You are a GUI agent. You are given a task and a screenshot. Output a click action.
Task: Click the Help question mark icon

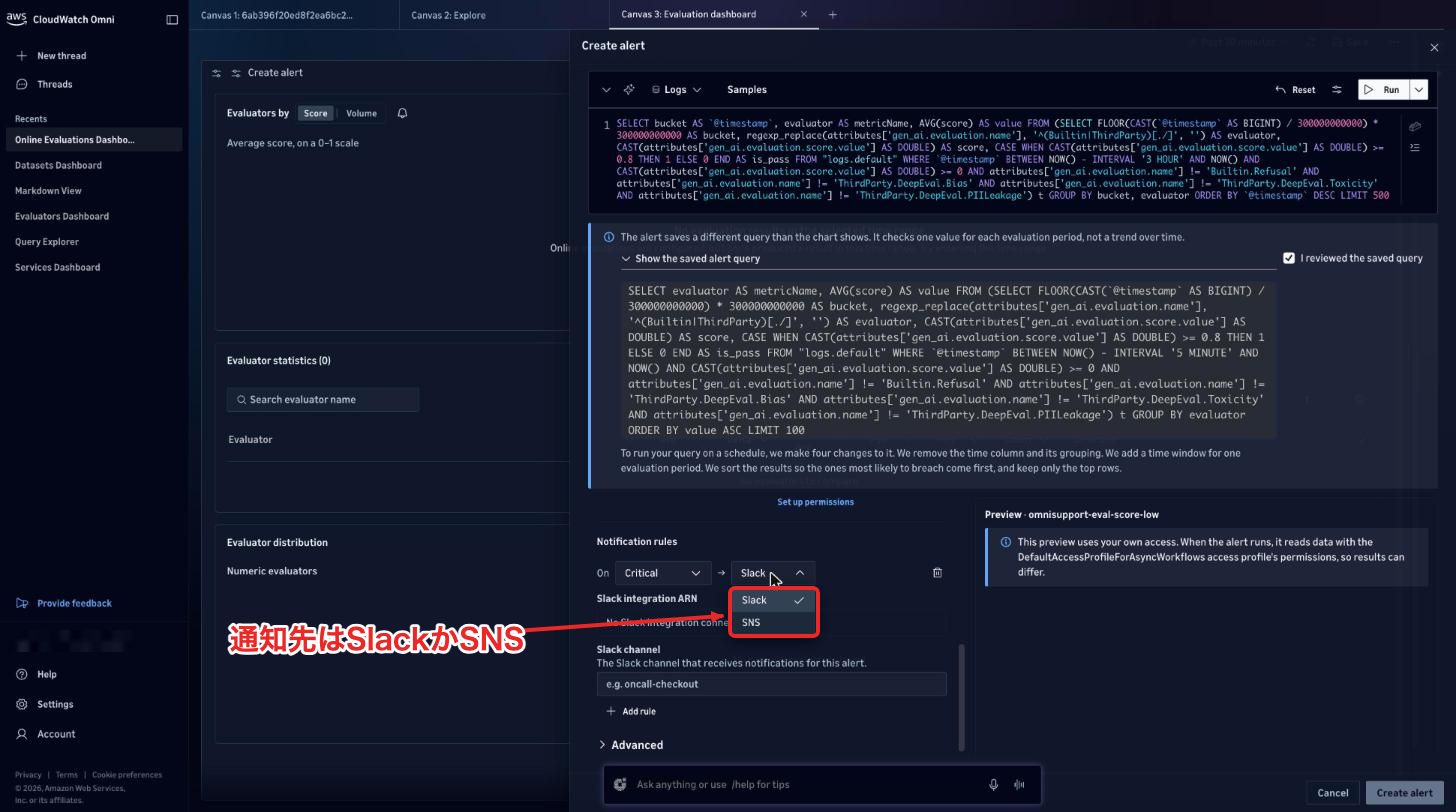click(x=22, y=674)
